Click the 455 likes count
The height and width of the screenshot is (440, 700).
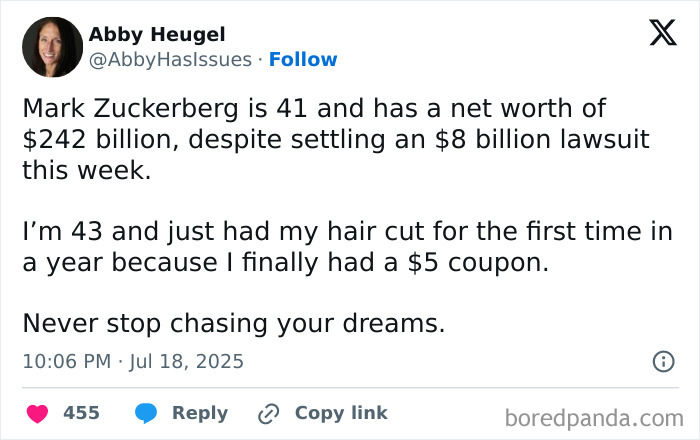tap(81, 412)
